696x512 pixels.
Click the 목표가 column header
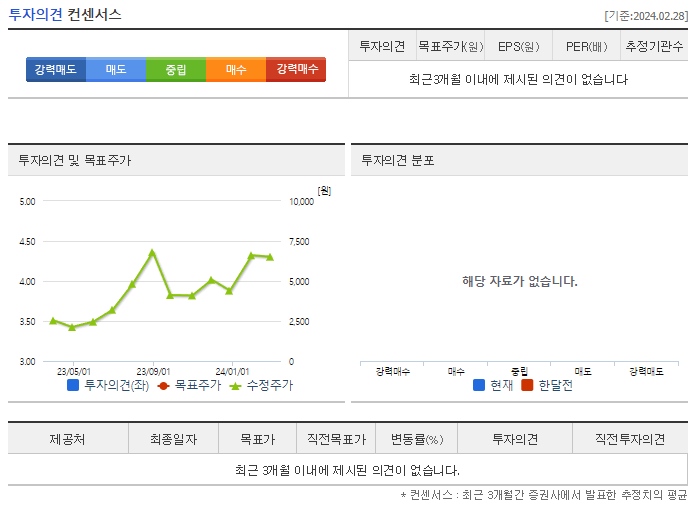click(x=257, y=439)
